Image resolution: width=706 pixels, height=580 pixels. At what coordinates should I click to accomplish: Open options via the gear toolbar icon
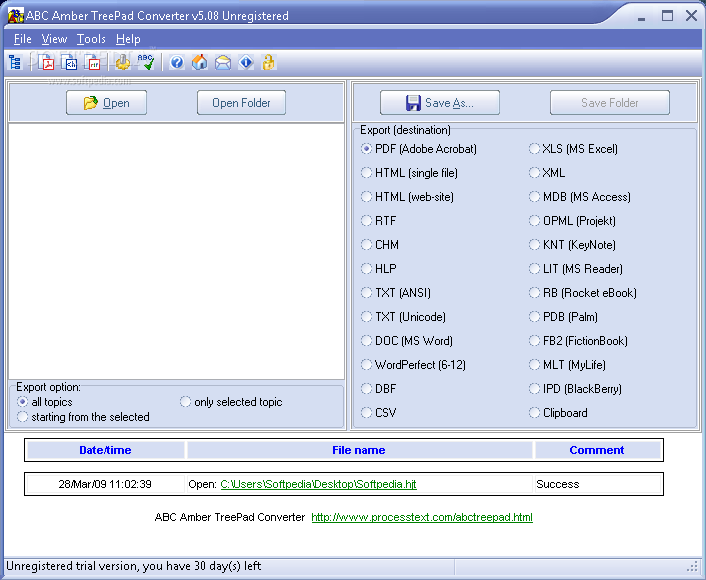122,62
